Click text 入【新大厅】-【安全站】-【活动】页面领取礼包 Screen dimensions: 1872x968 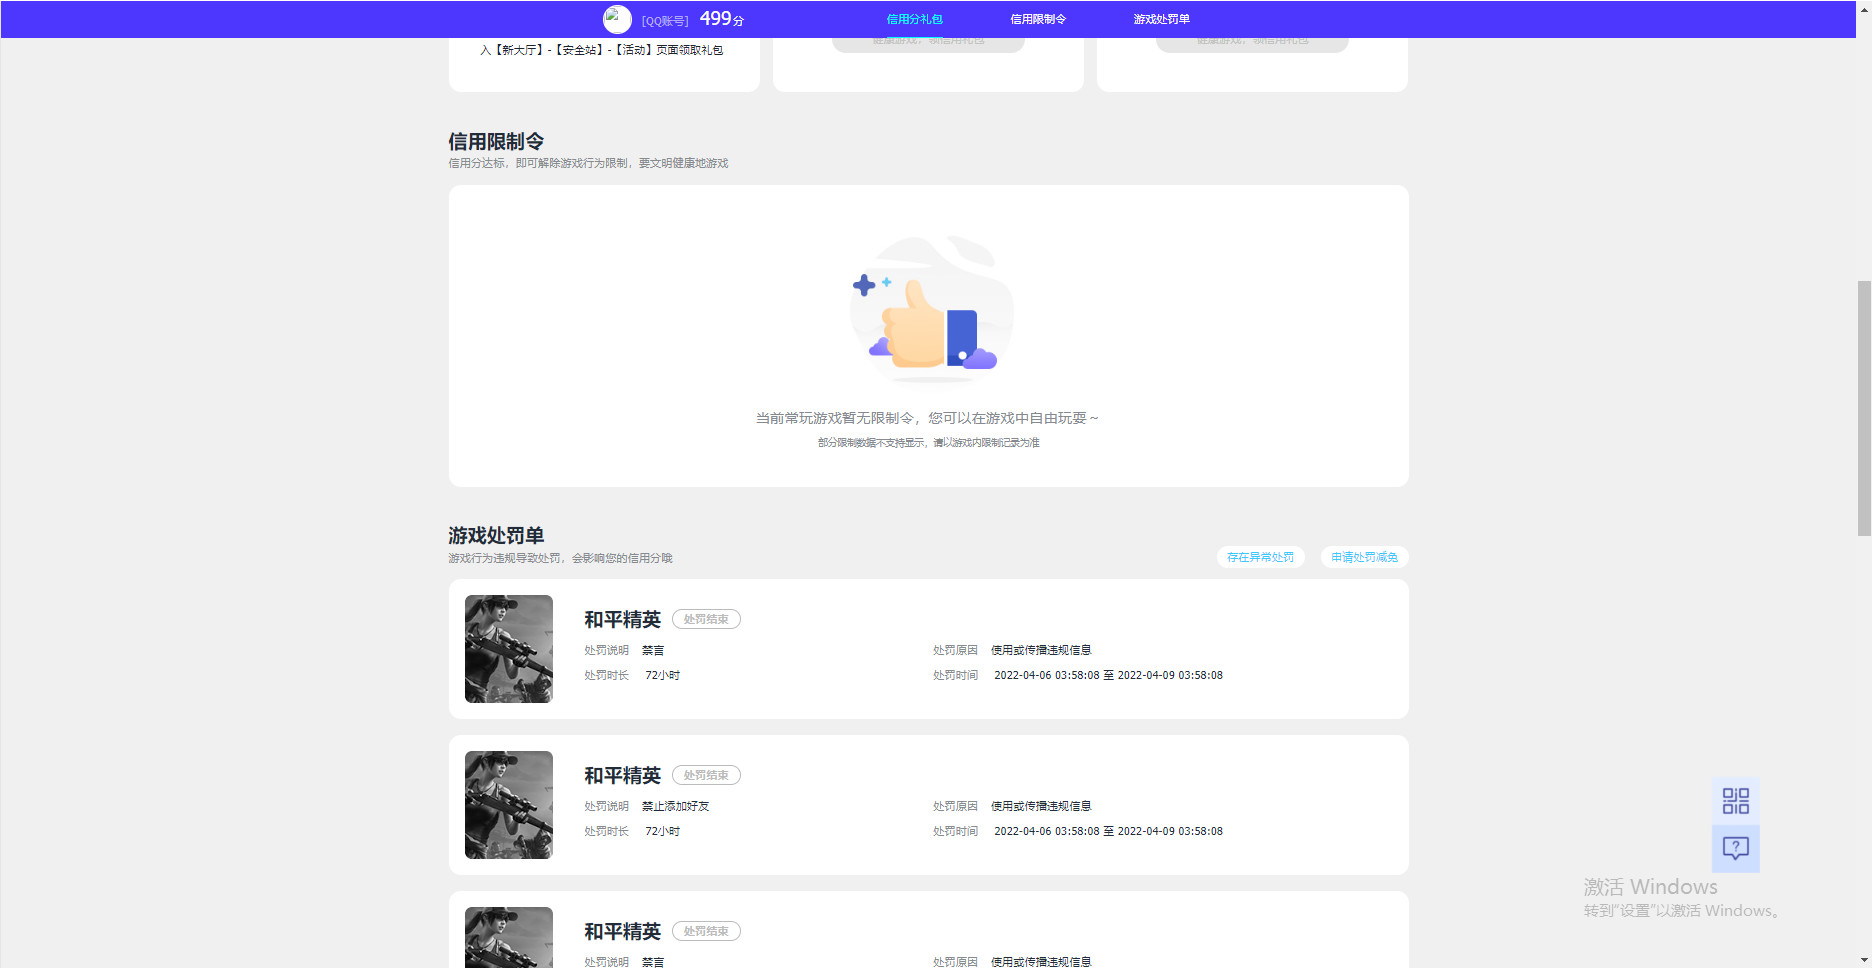click(x=601, y=50)
